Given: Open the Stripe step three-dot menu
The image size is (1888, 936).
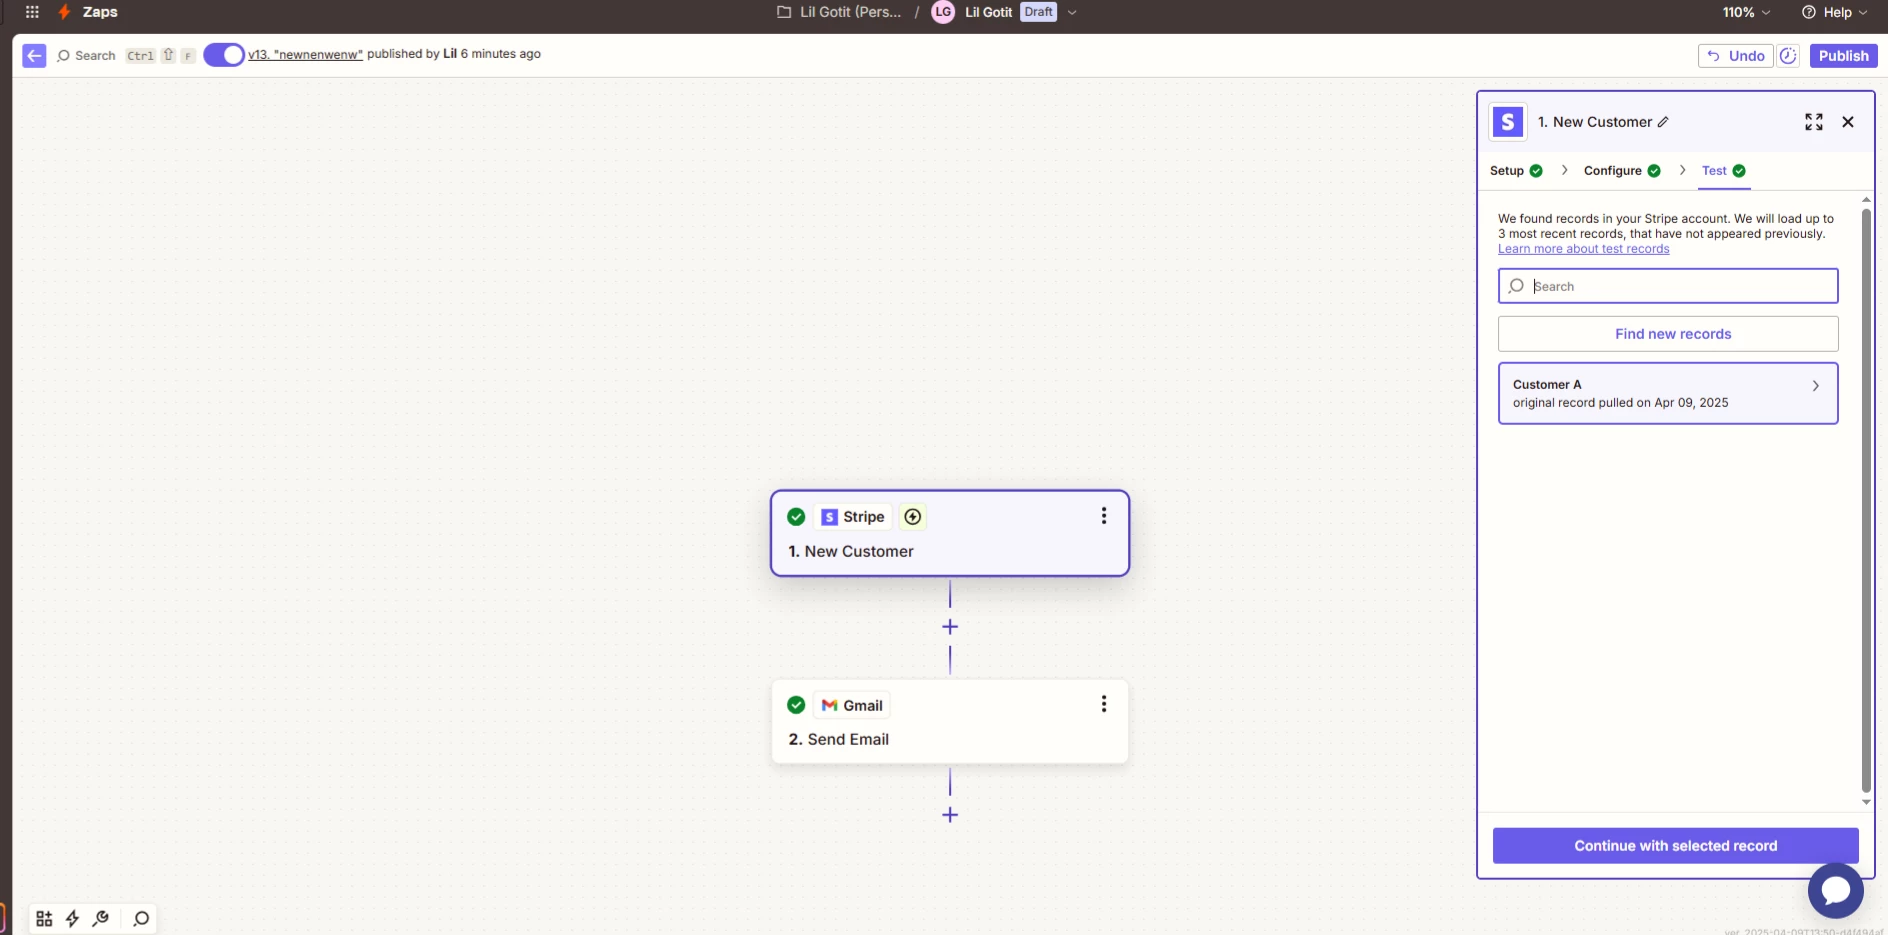Looking at the screenshot, I should coord(1104,516).
